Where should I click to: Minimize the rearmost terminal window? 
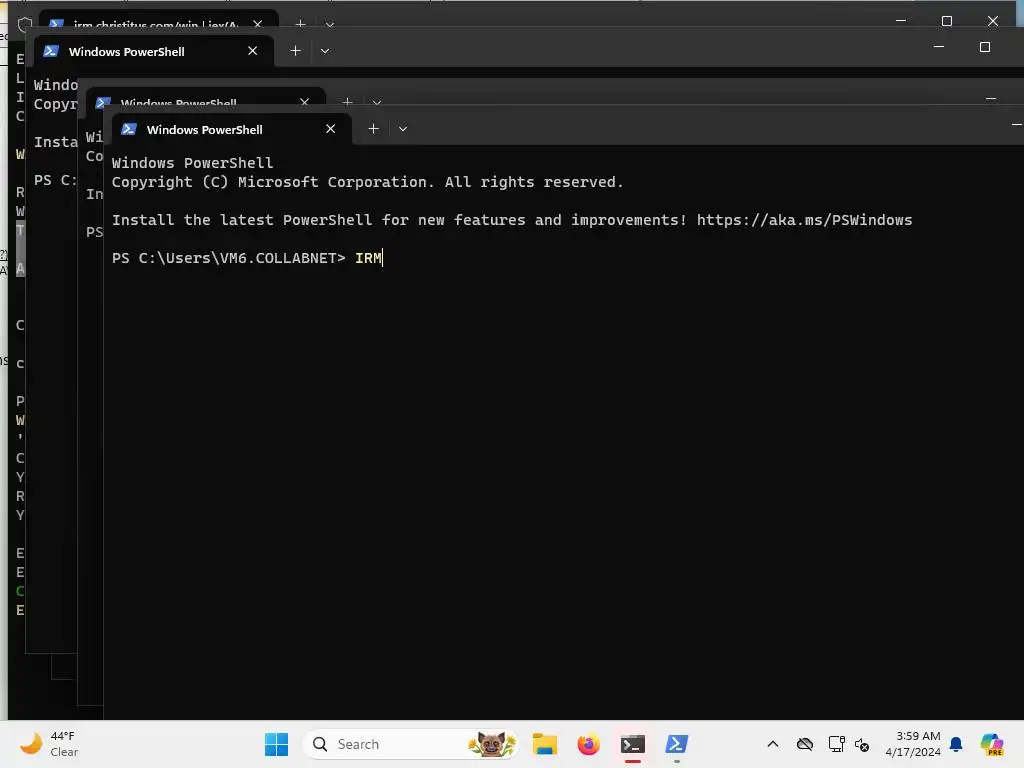[x=901, y=21]
